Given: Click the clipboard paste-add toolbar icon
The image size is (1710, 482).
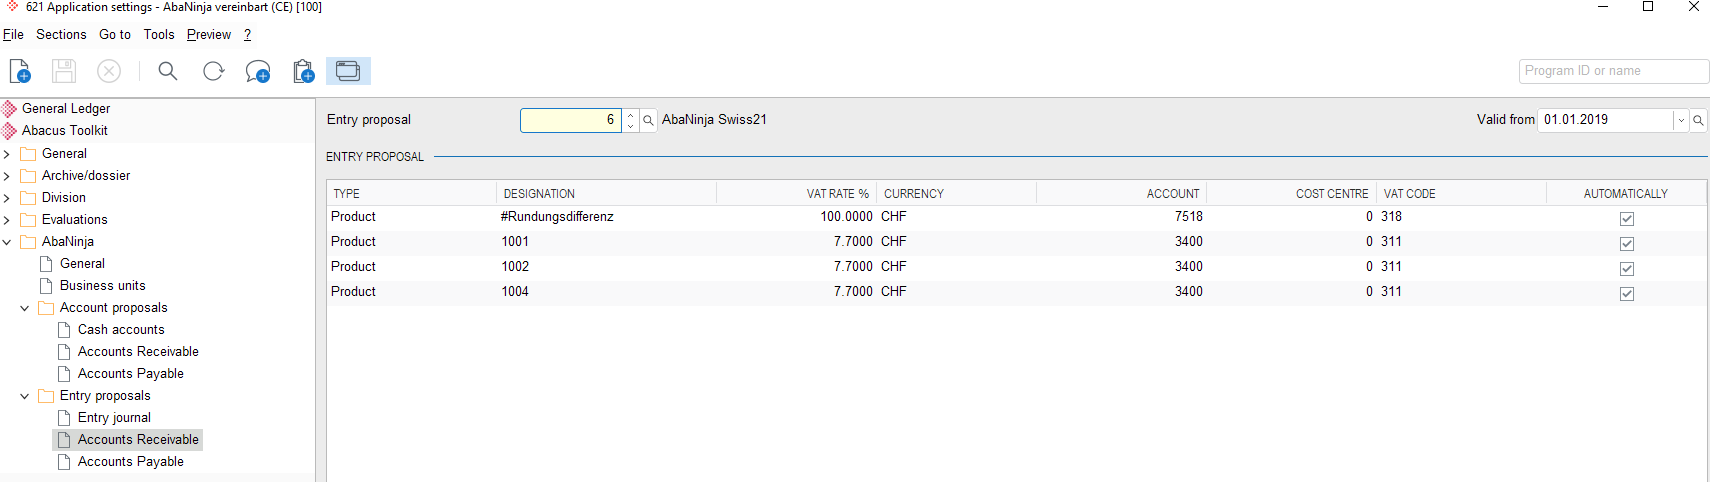Looking at the screenshot, I should coord(304,71).
